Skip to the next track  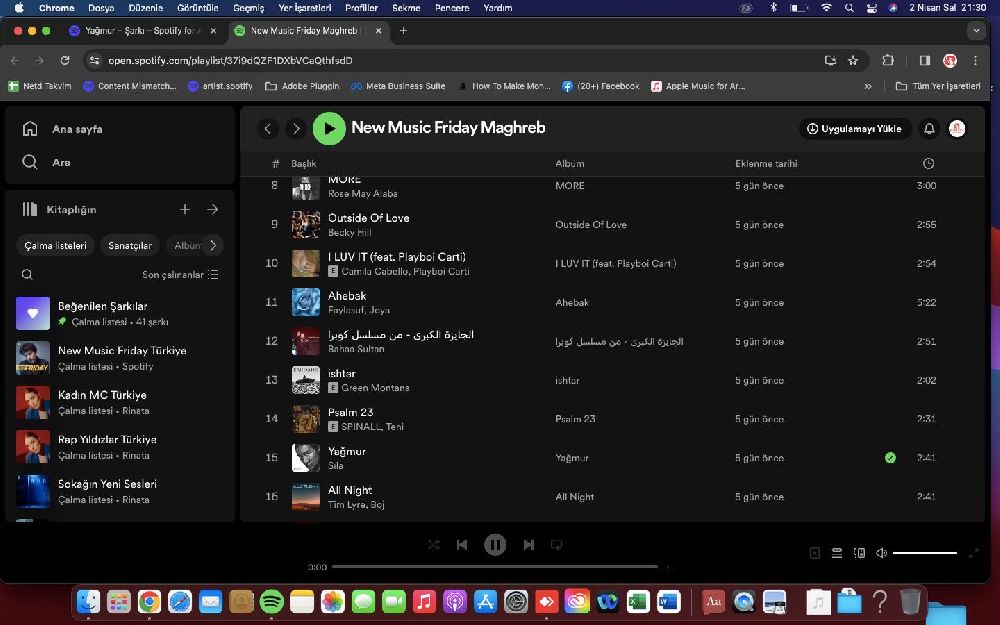point(528,545)
